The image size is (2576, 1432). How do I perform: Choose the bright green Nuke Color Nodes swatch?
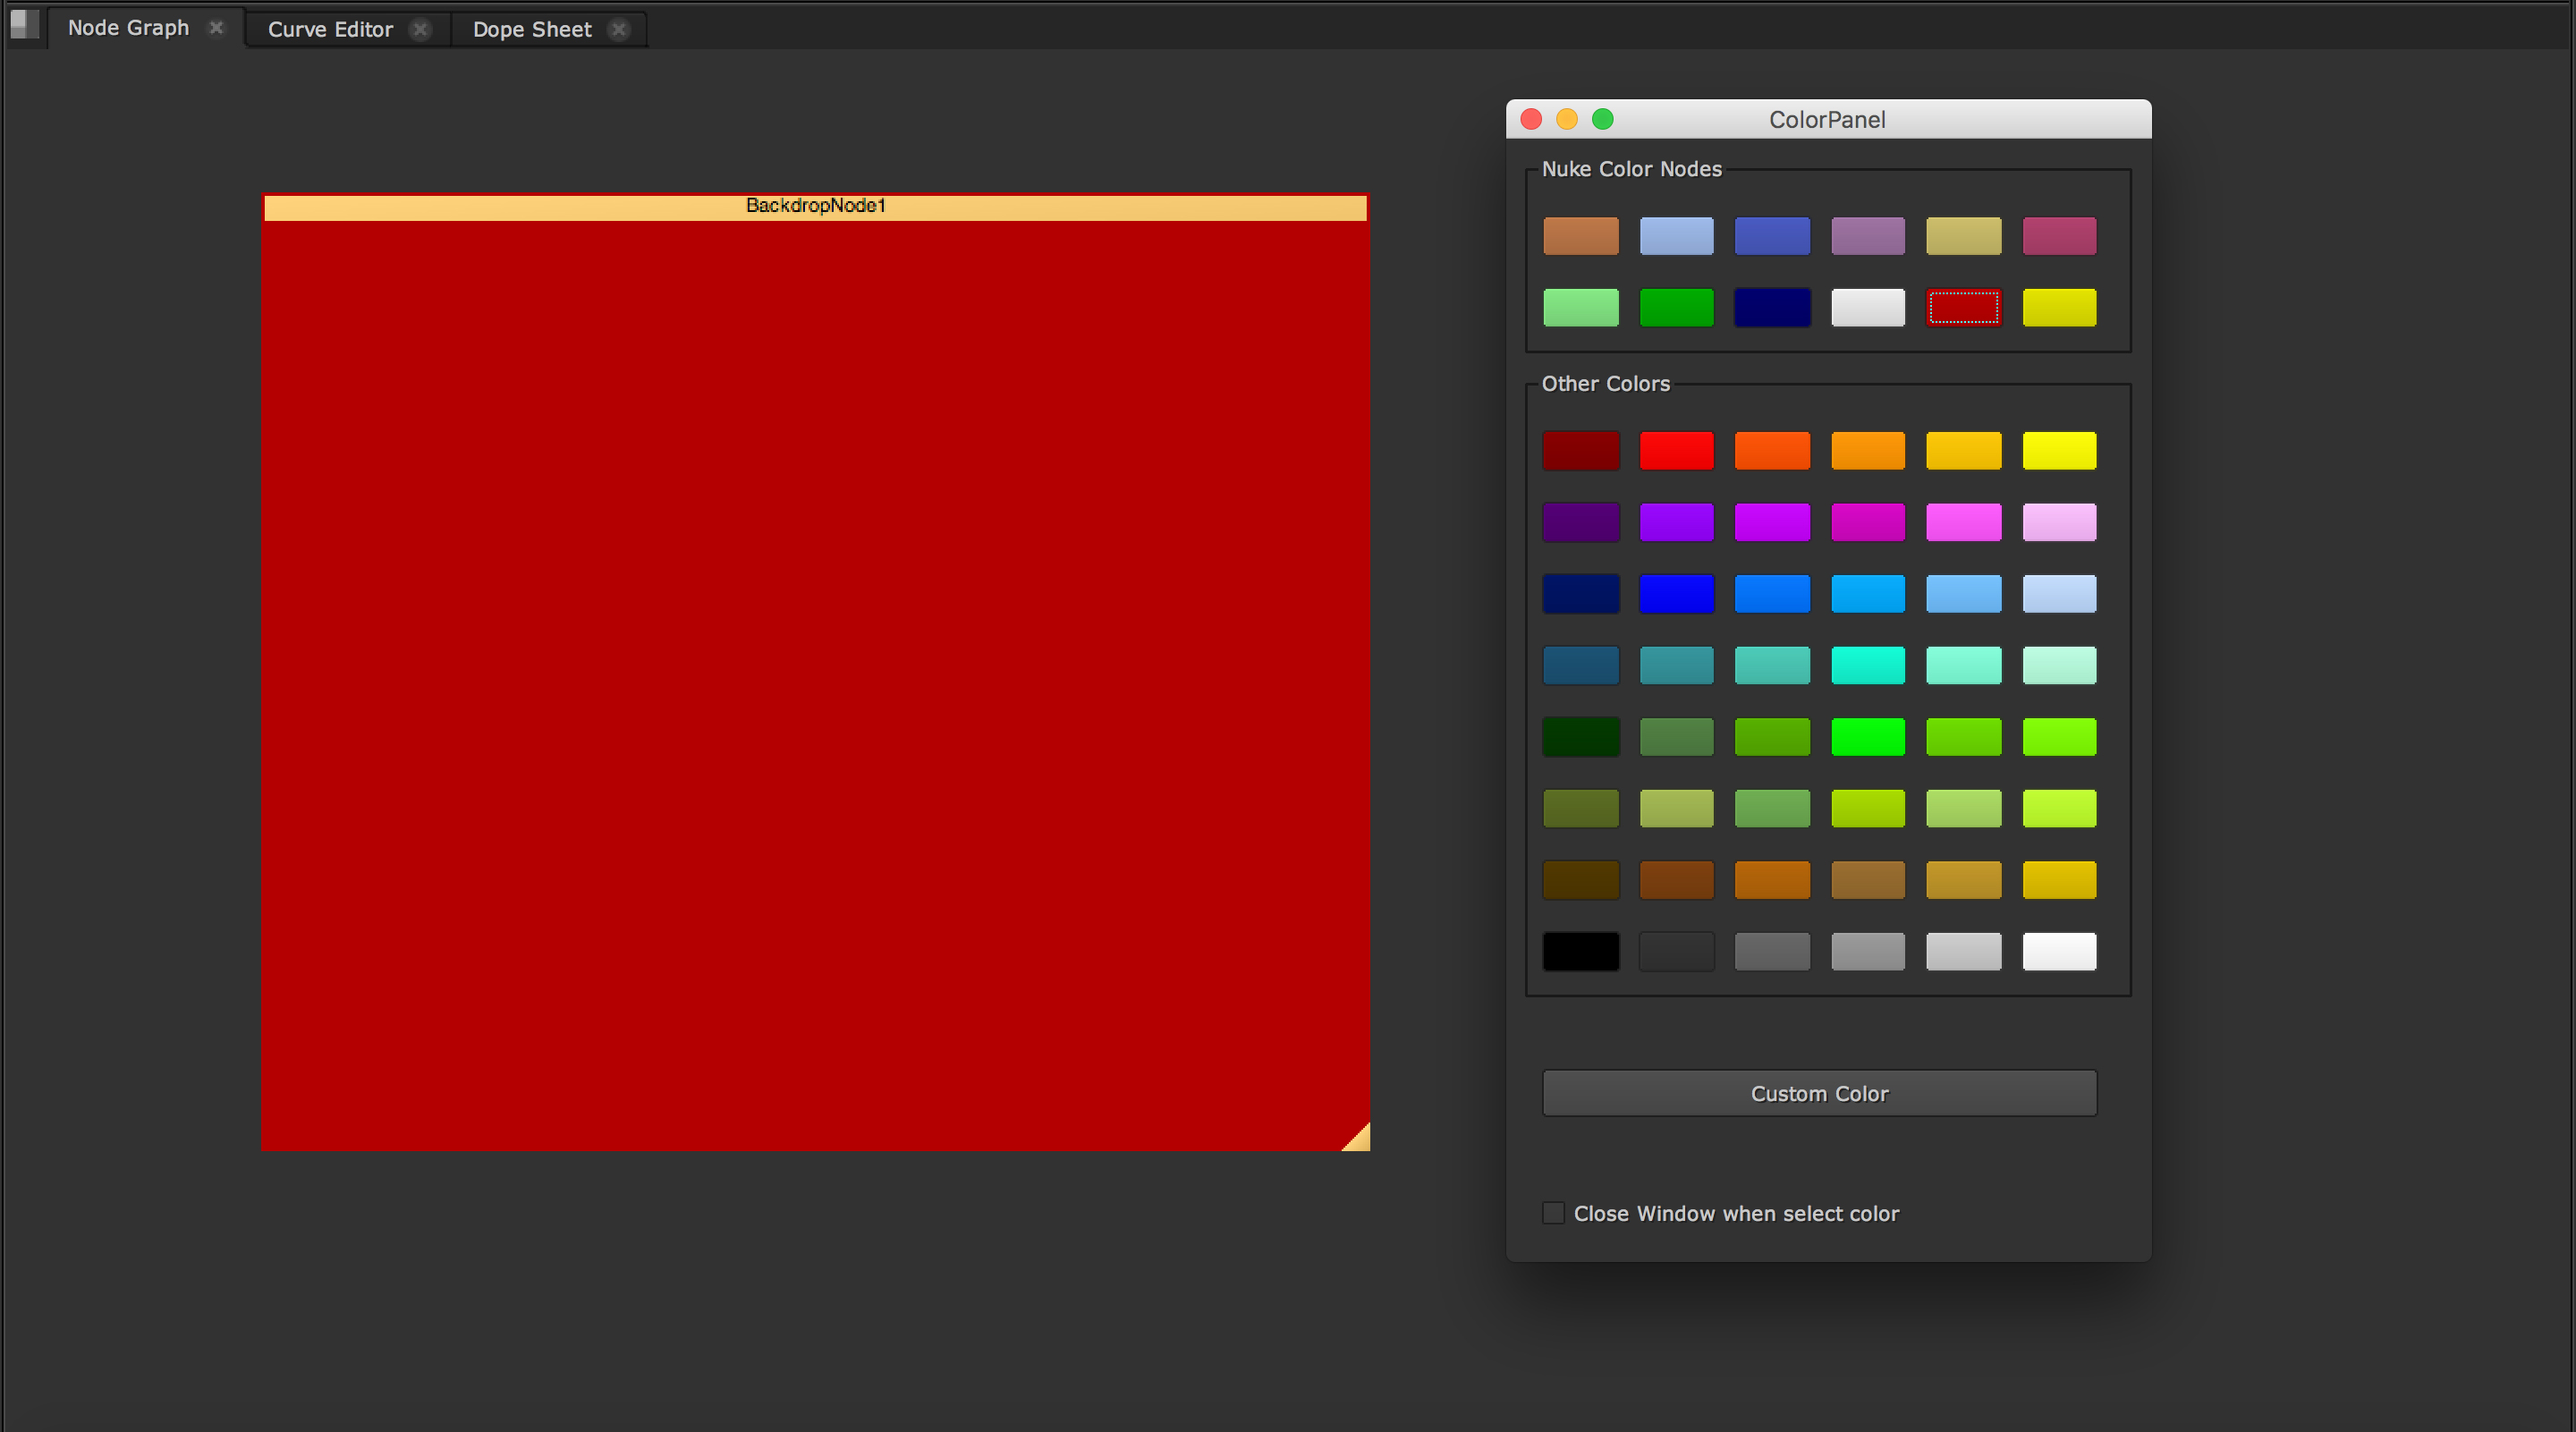(1676, 308)
